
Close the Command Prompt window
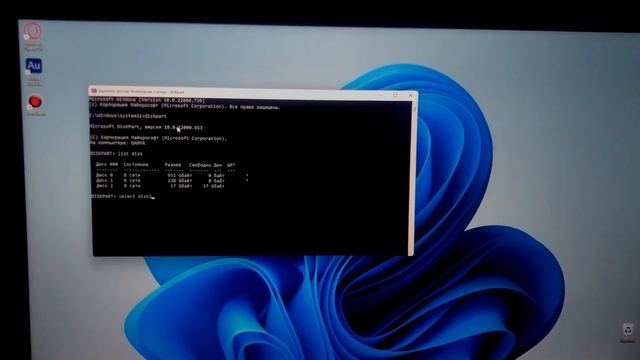[x=410, y=96]
